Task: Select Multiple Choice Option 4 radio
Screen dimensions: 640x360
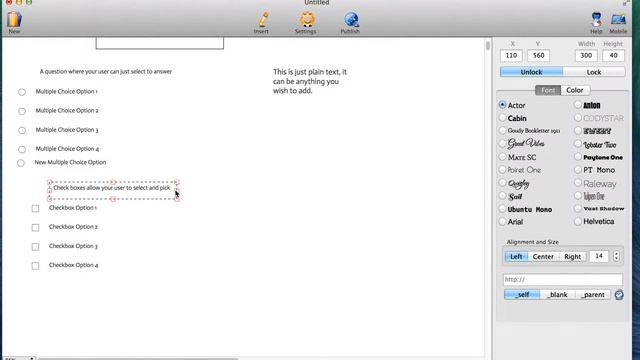Action: 22,149
